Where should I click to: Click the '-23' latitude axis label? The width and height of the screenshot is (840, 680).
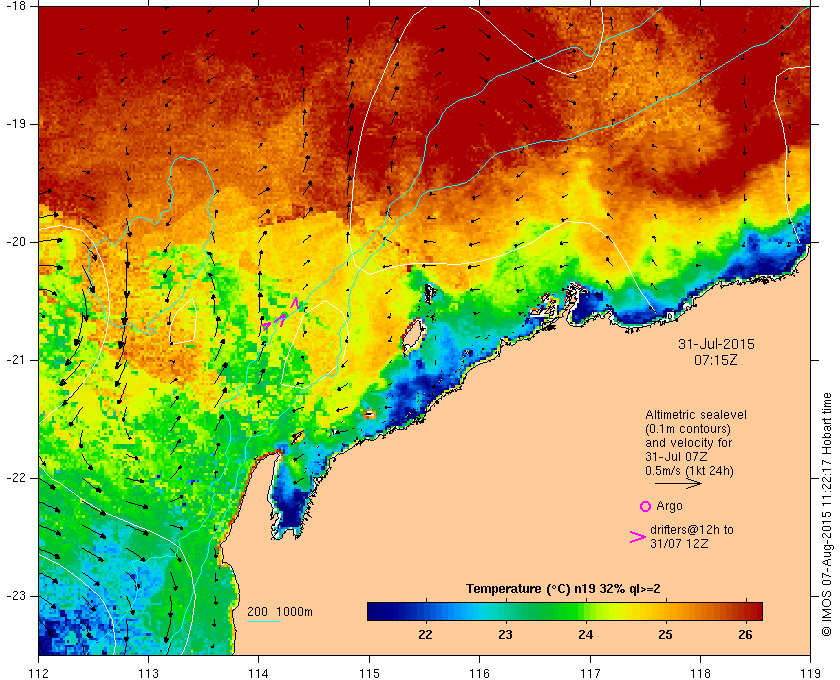pos(15,595)
